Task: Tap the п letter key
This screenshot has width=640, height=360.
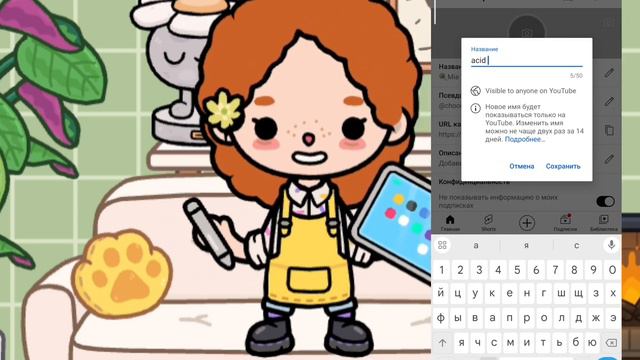Action: point(509,317)
